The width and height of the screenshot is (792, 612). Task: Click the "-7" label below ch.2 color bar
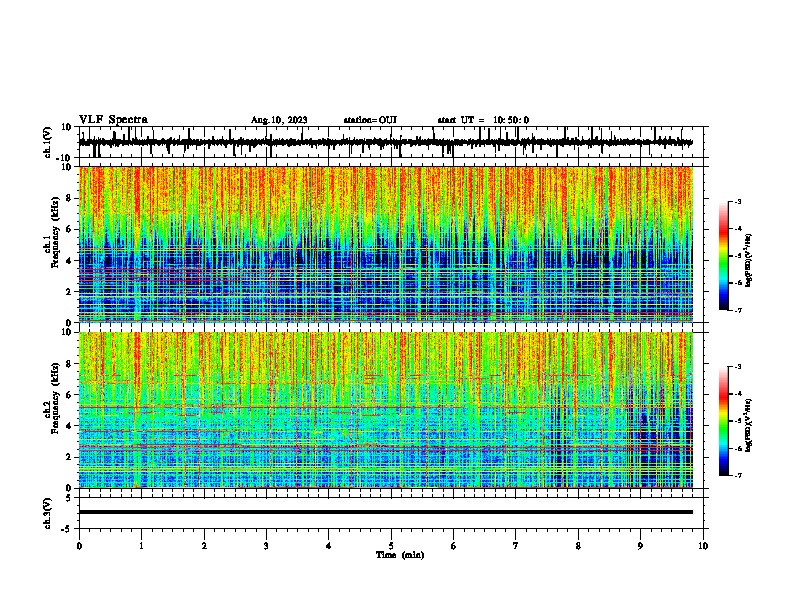click(x=738, y=475)
